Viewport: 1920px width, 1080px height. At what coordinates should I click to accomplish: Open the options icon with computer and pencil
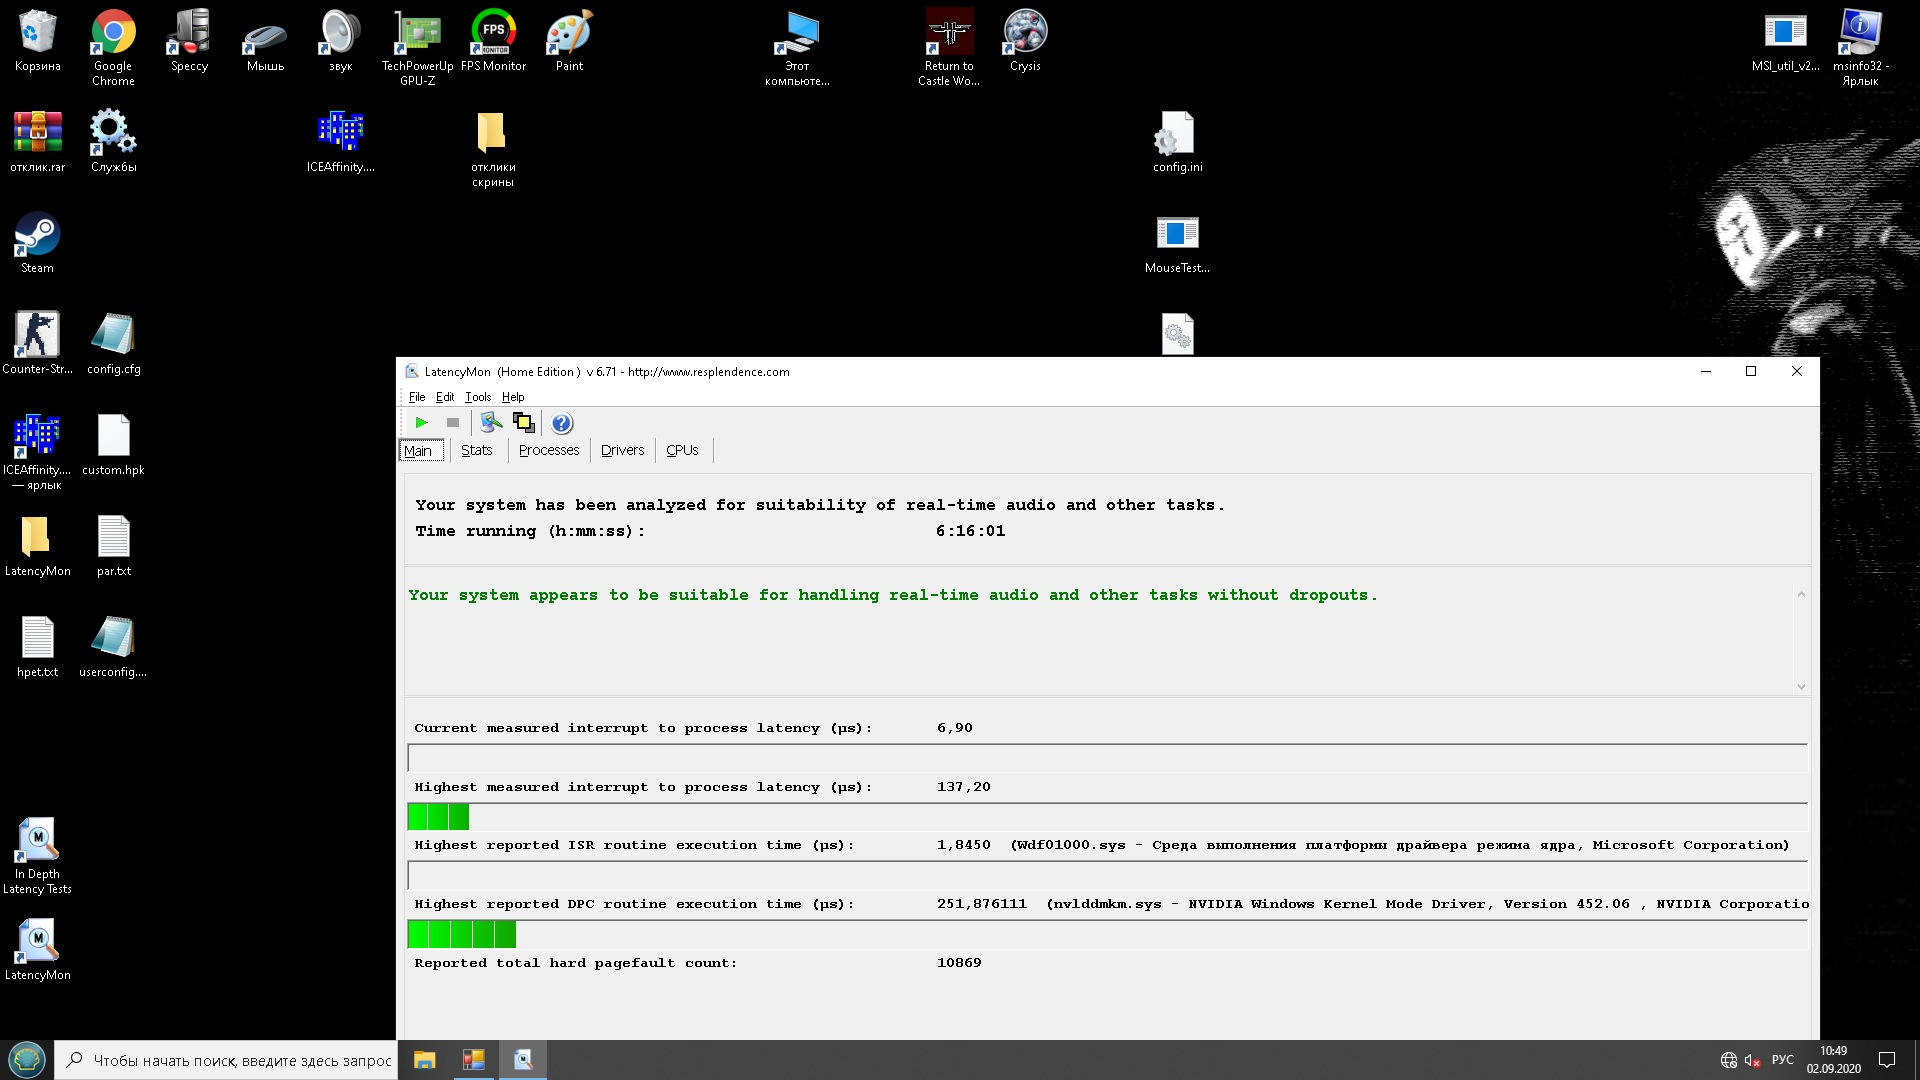[491, 423]
